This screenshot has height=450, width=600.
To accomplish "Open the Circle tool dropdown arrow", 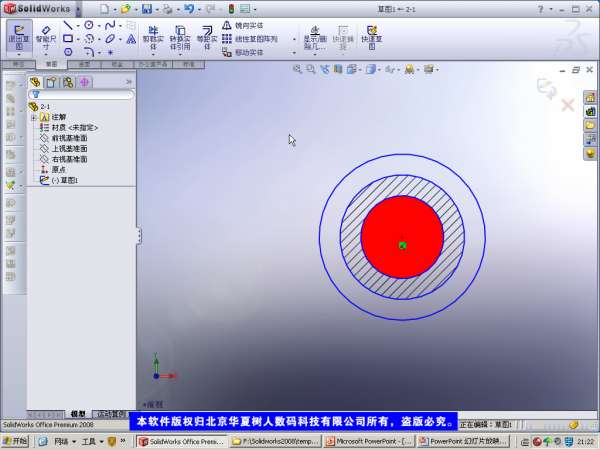I will click(x=99, y=26).
